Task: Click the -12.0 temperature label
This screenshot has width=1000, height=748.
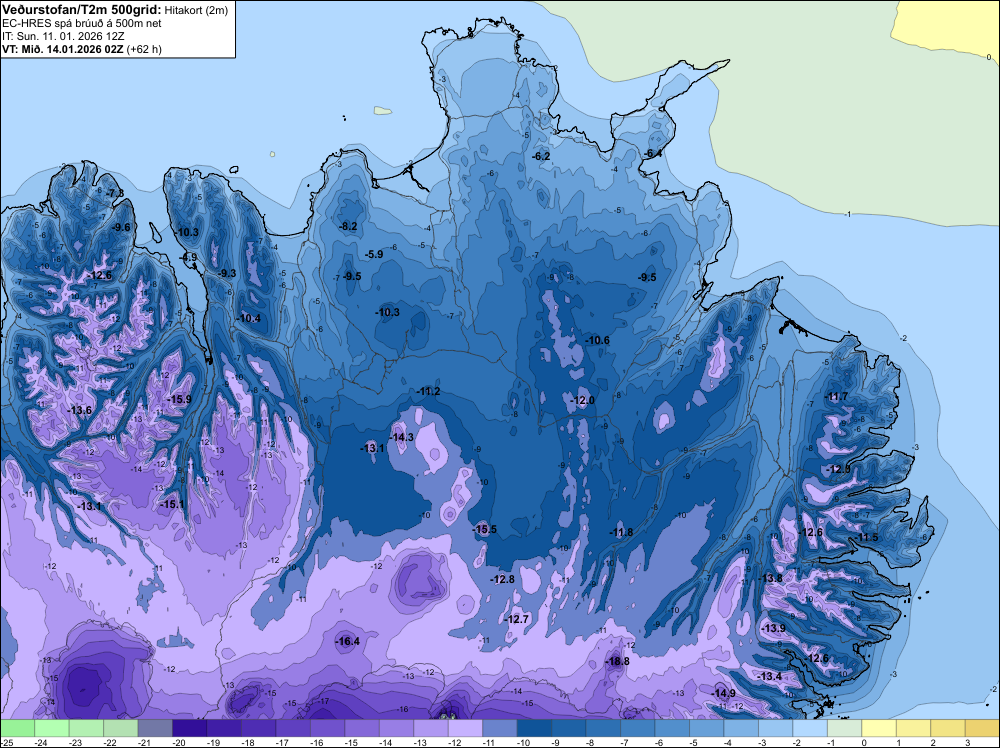Action: point(582,400)
